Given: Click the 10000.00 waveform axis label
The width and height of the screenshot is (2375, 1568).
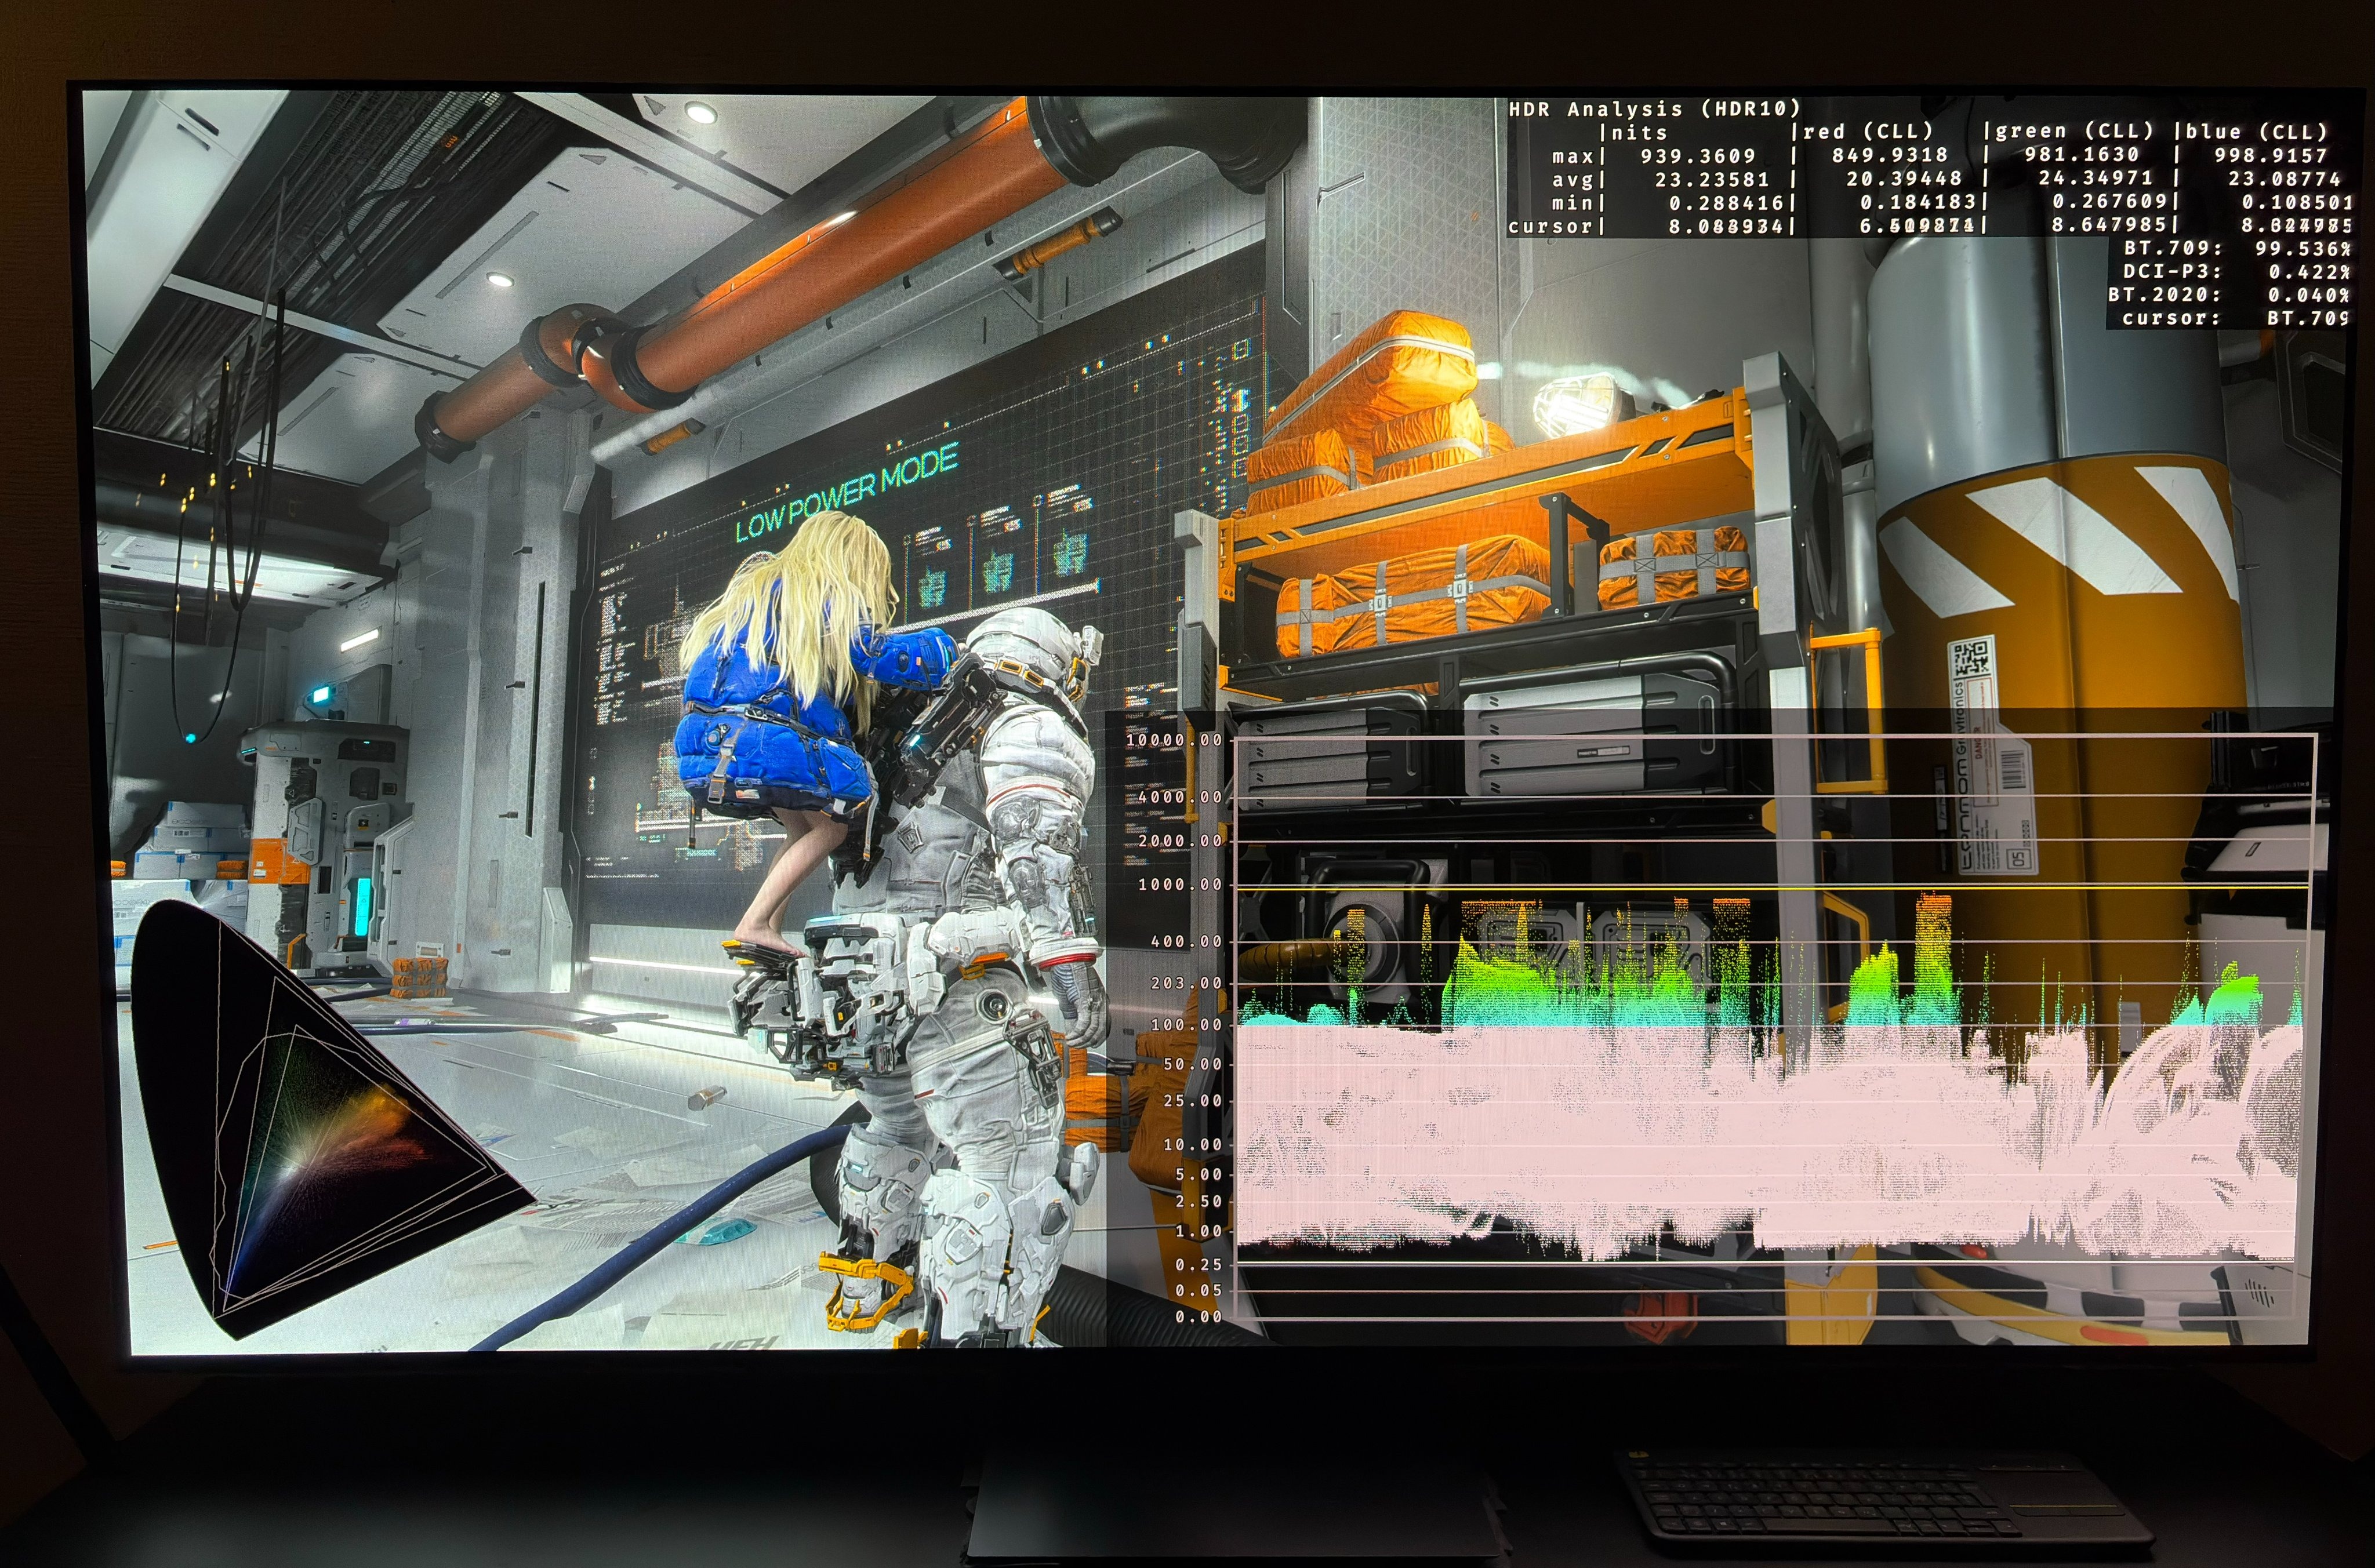Looking at the screenshot, I should (1174, 740).
